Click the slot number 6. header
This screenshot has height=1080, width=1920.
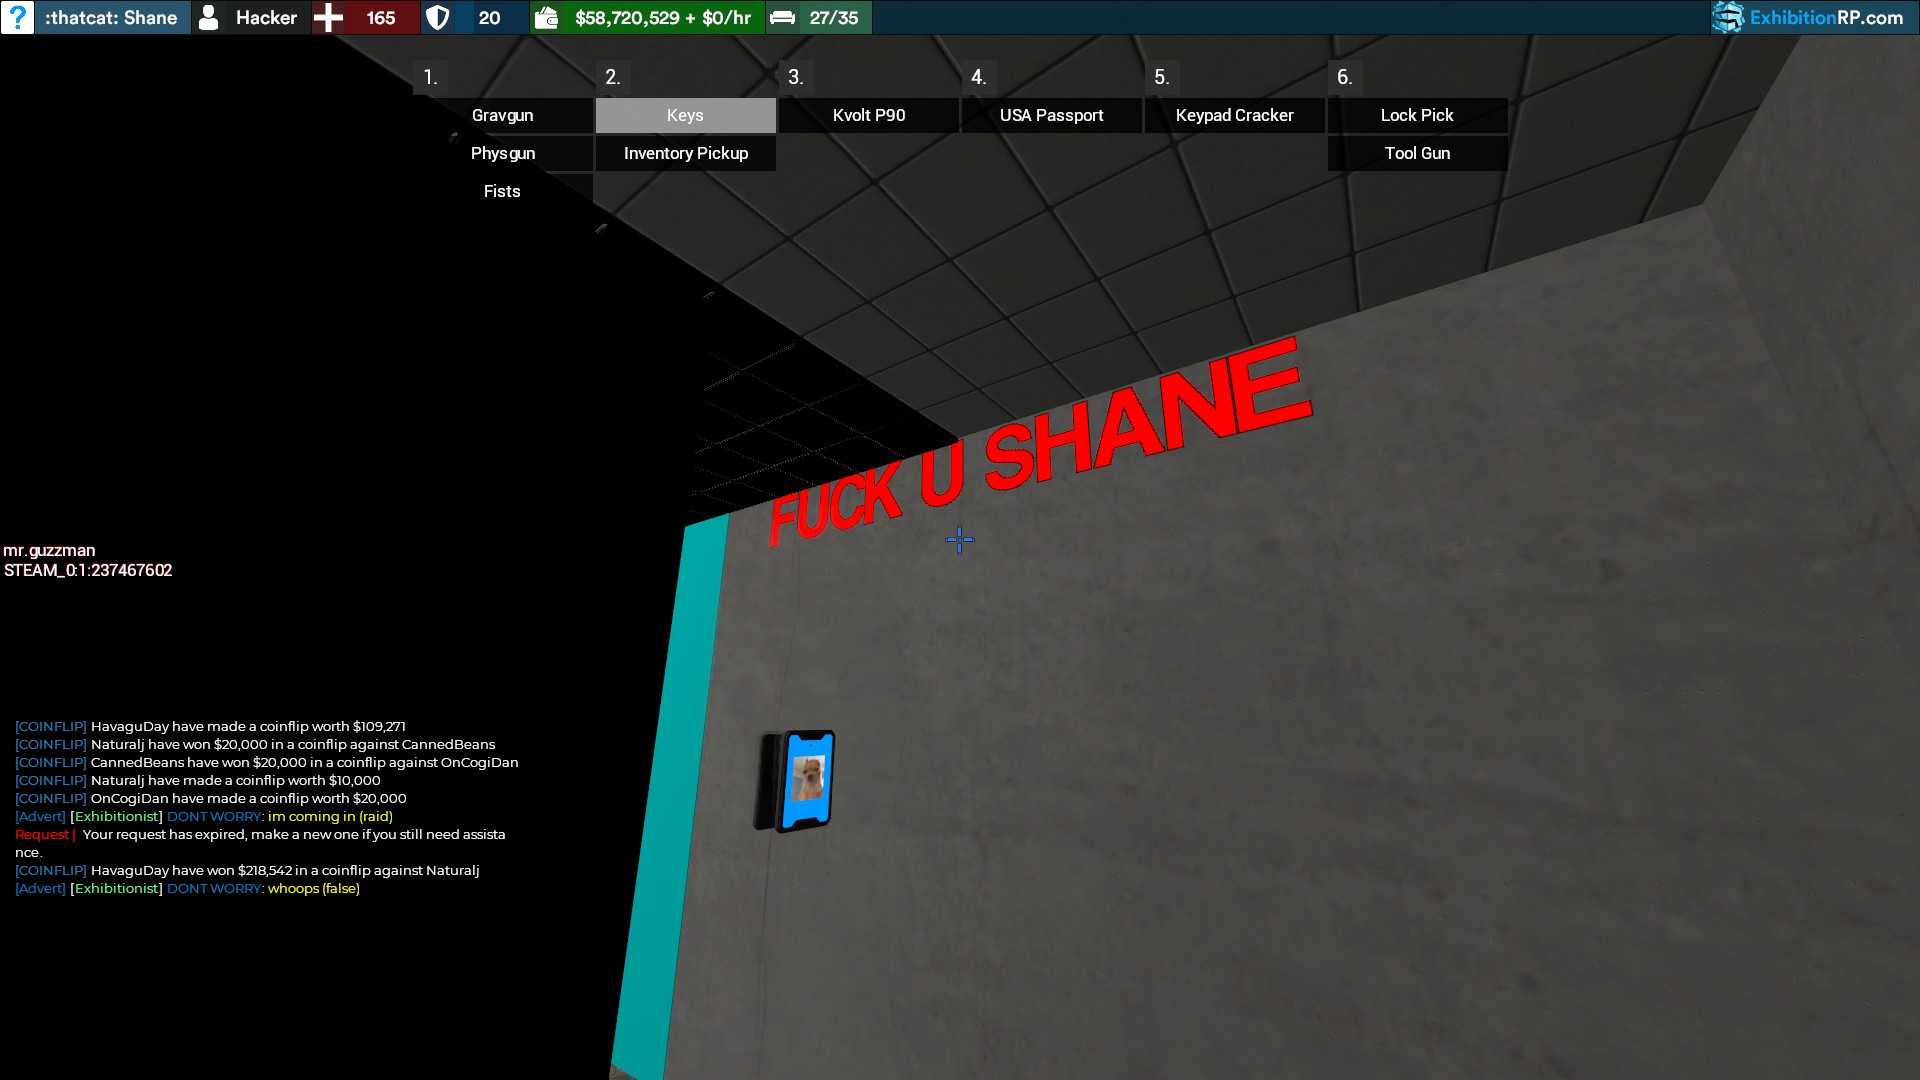(1345, 77)
